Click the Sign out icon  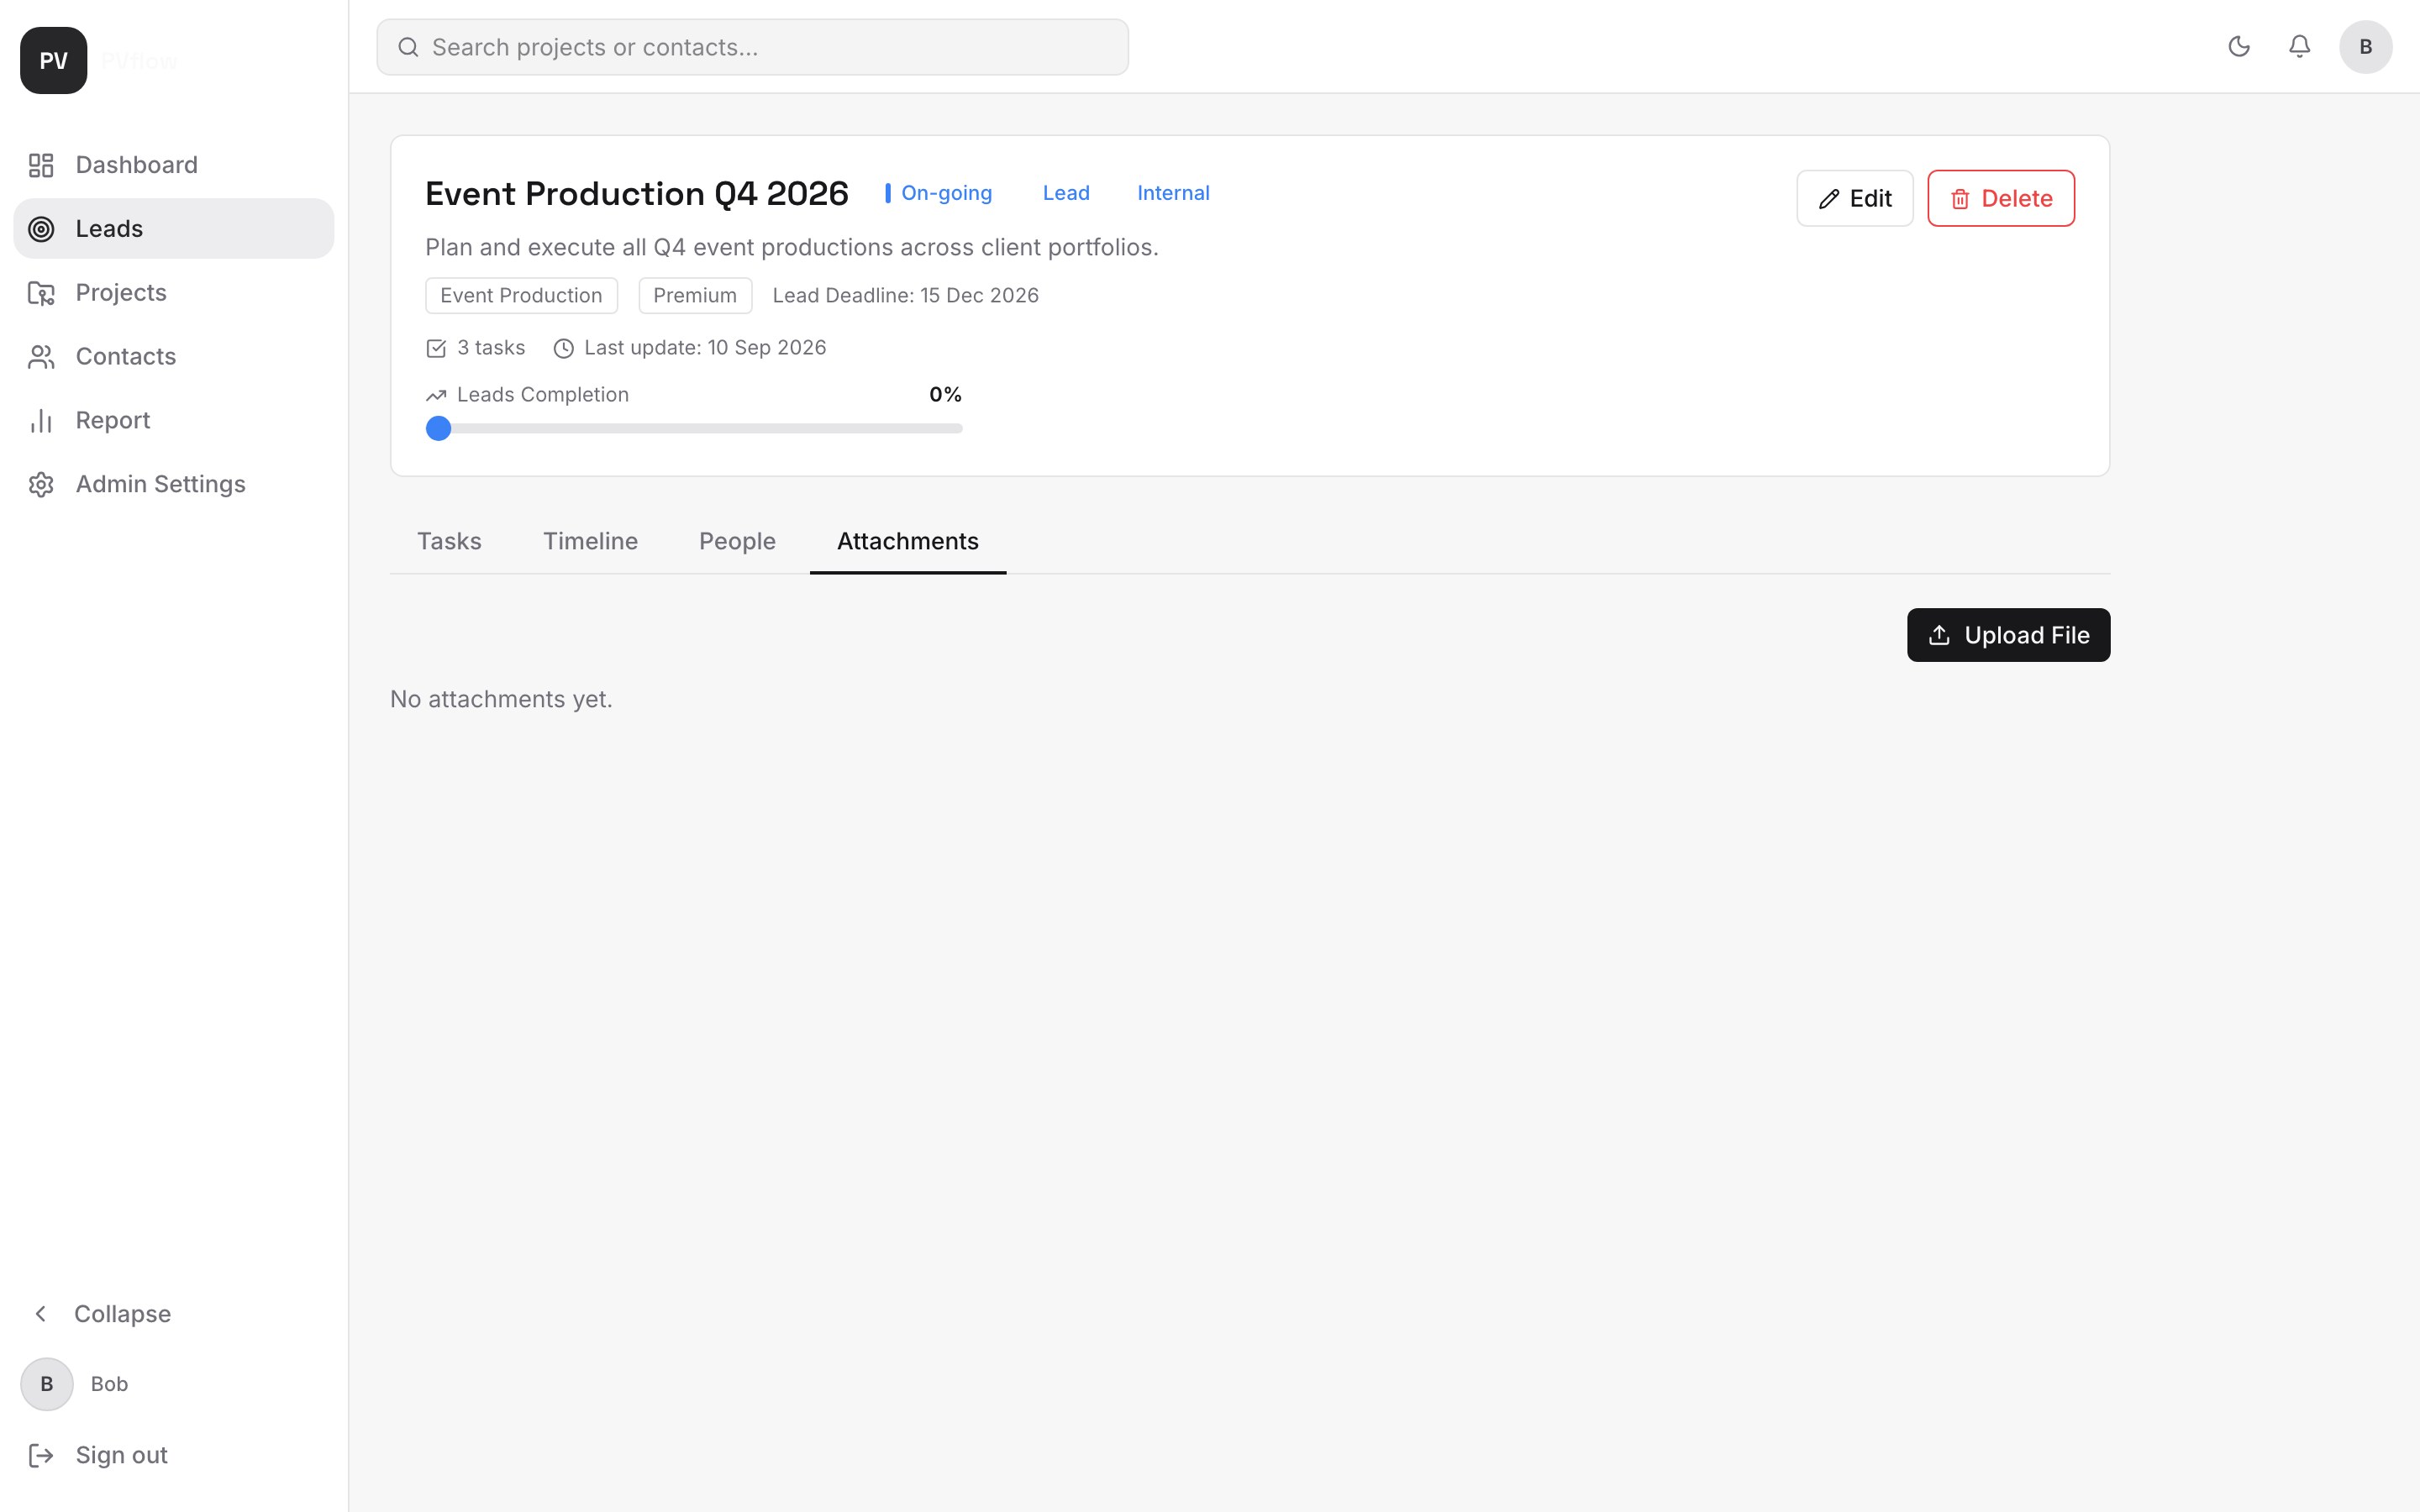coord(41,1456)
